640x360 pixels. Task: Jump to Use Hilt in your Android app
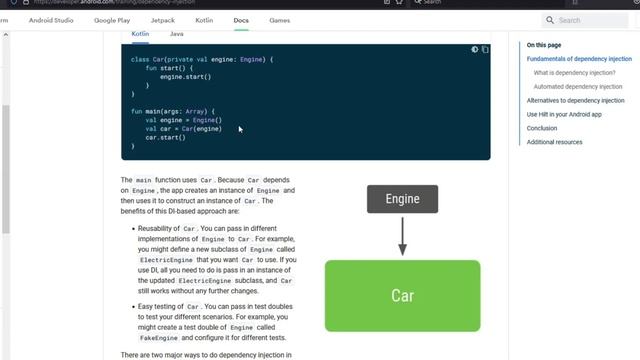coord(564,114)
